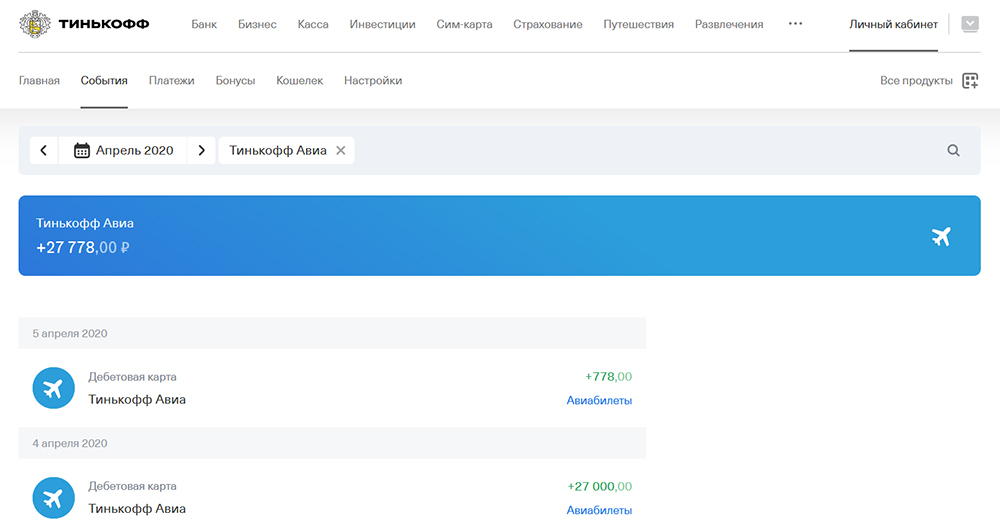Open the +27 000,00 Тинькофф Авиа operation

[x=332, y=496]
